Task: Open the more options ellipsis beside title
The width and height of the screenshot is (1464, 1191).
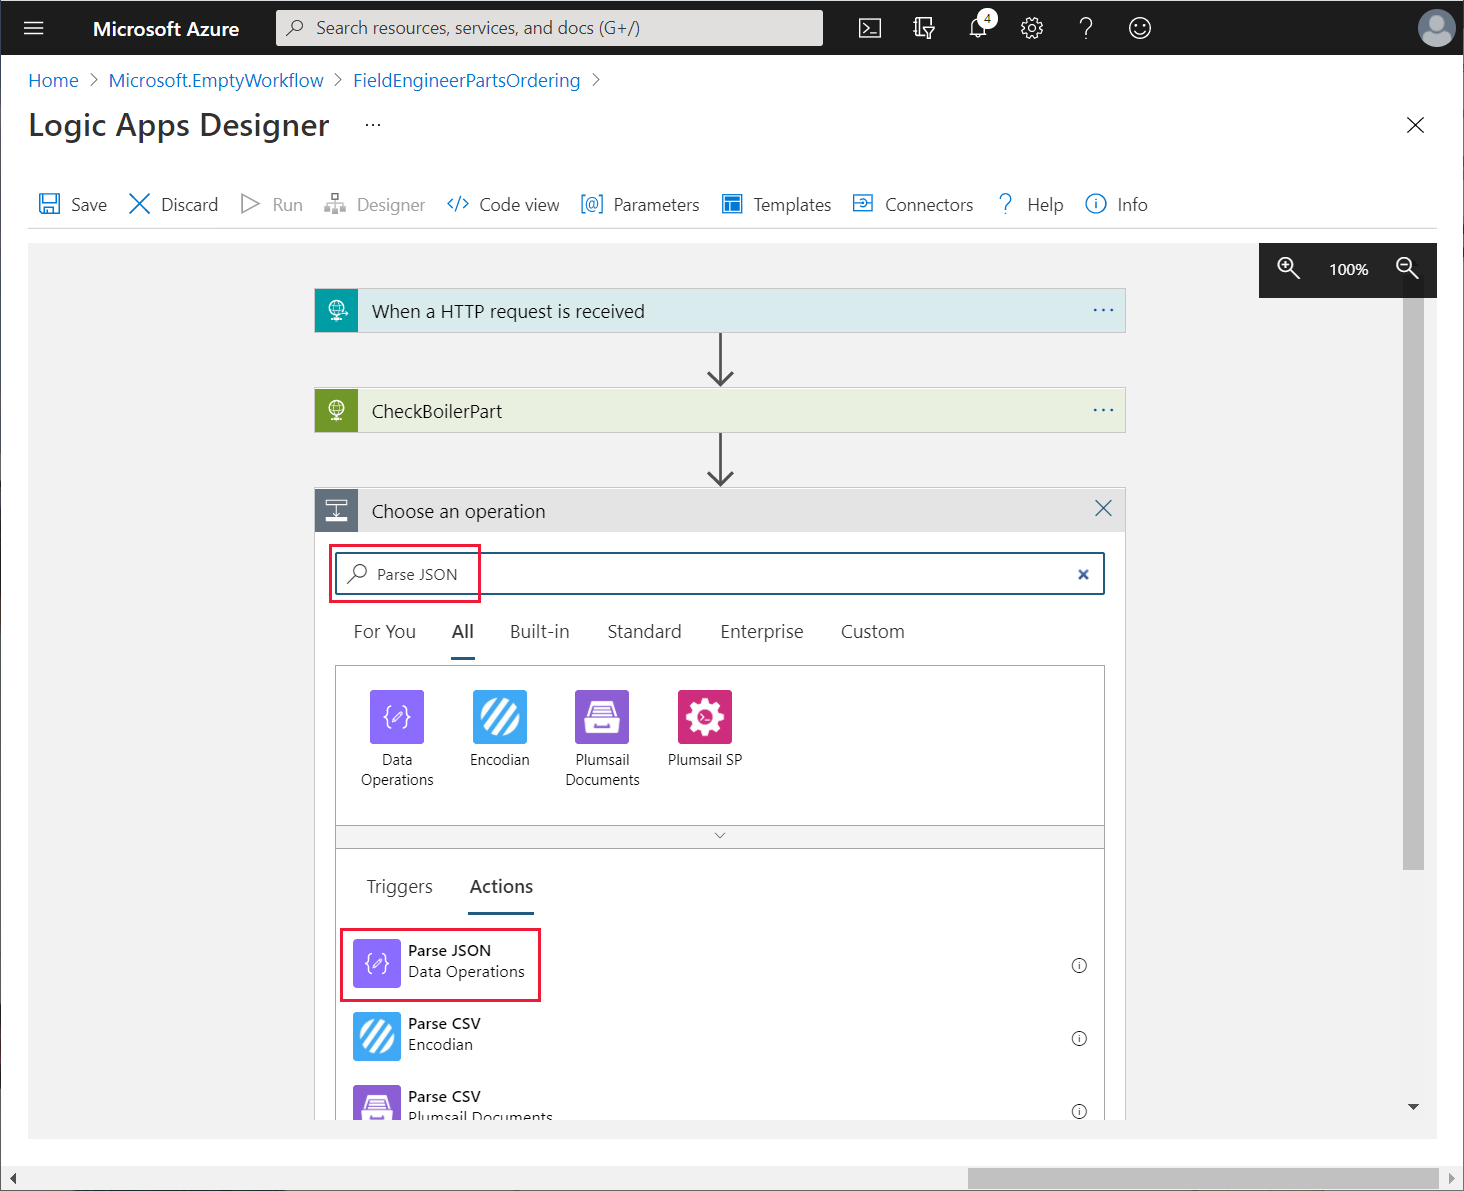Action: tap(373, 125)
